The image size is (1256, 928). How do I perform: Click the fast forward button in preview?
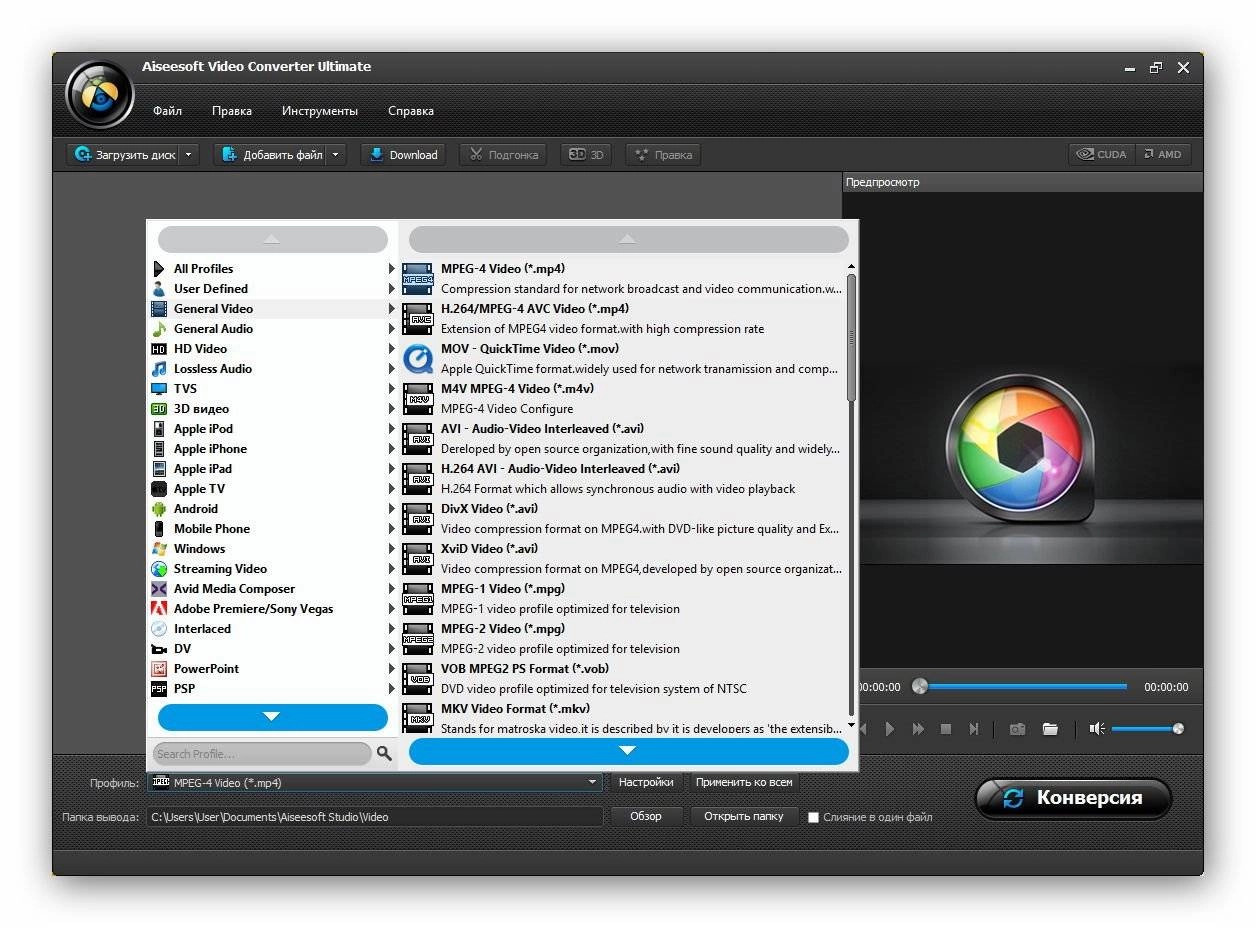click(918, 729)
